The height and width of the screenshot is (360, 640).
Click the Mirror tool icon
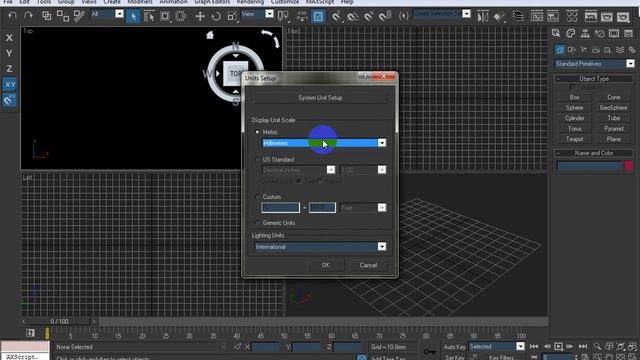coord(482,16)
